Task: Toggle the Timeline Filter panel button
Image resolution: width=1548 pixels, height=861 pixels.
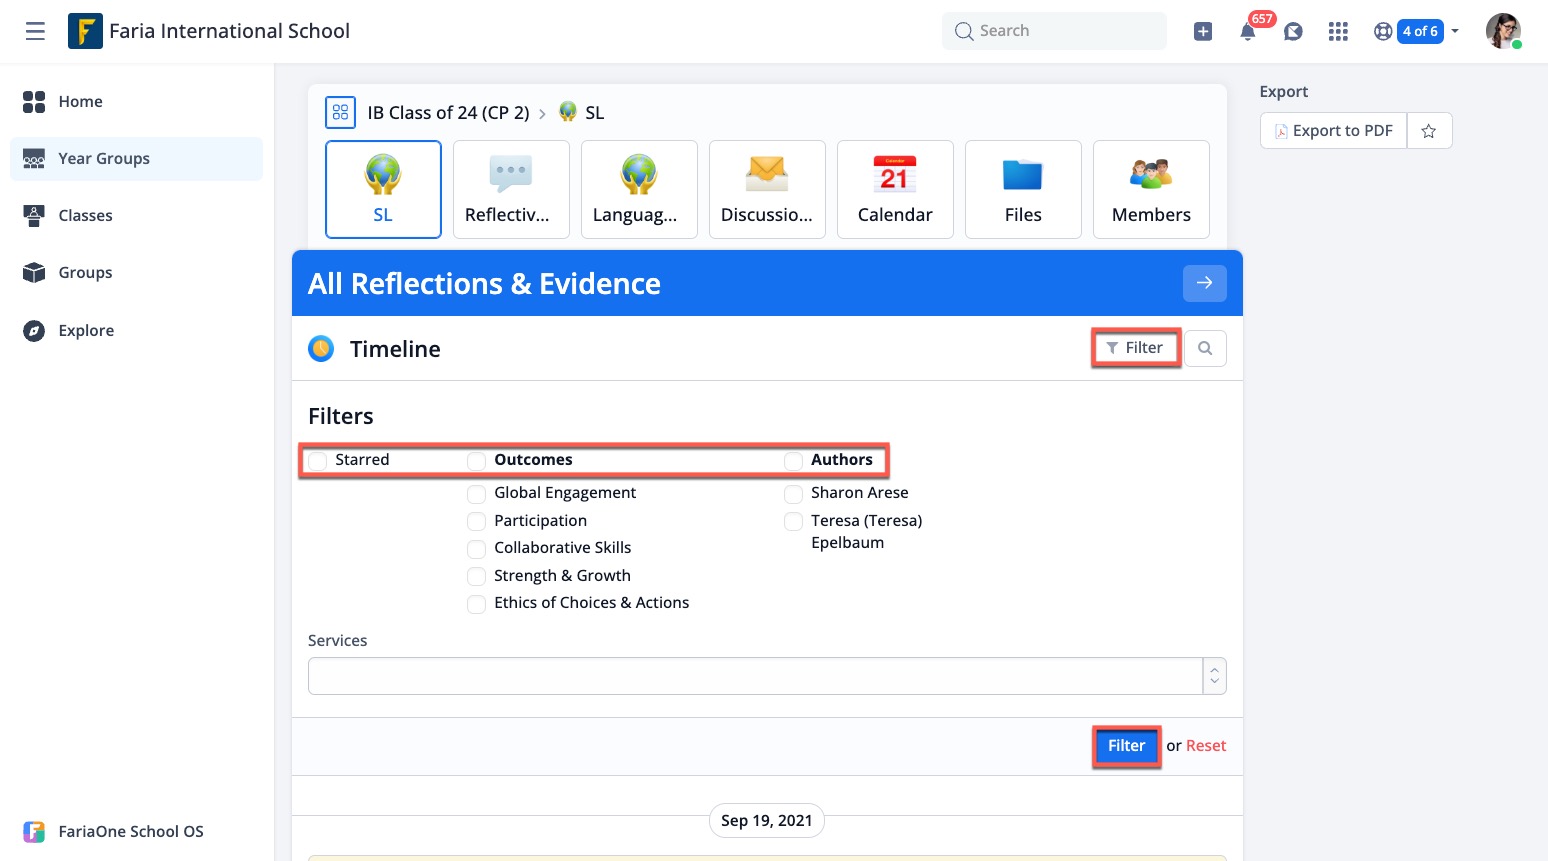Action: (1135, 348)
